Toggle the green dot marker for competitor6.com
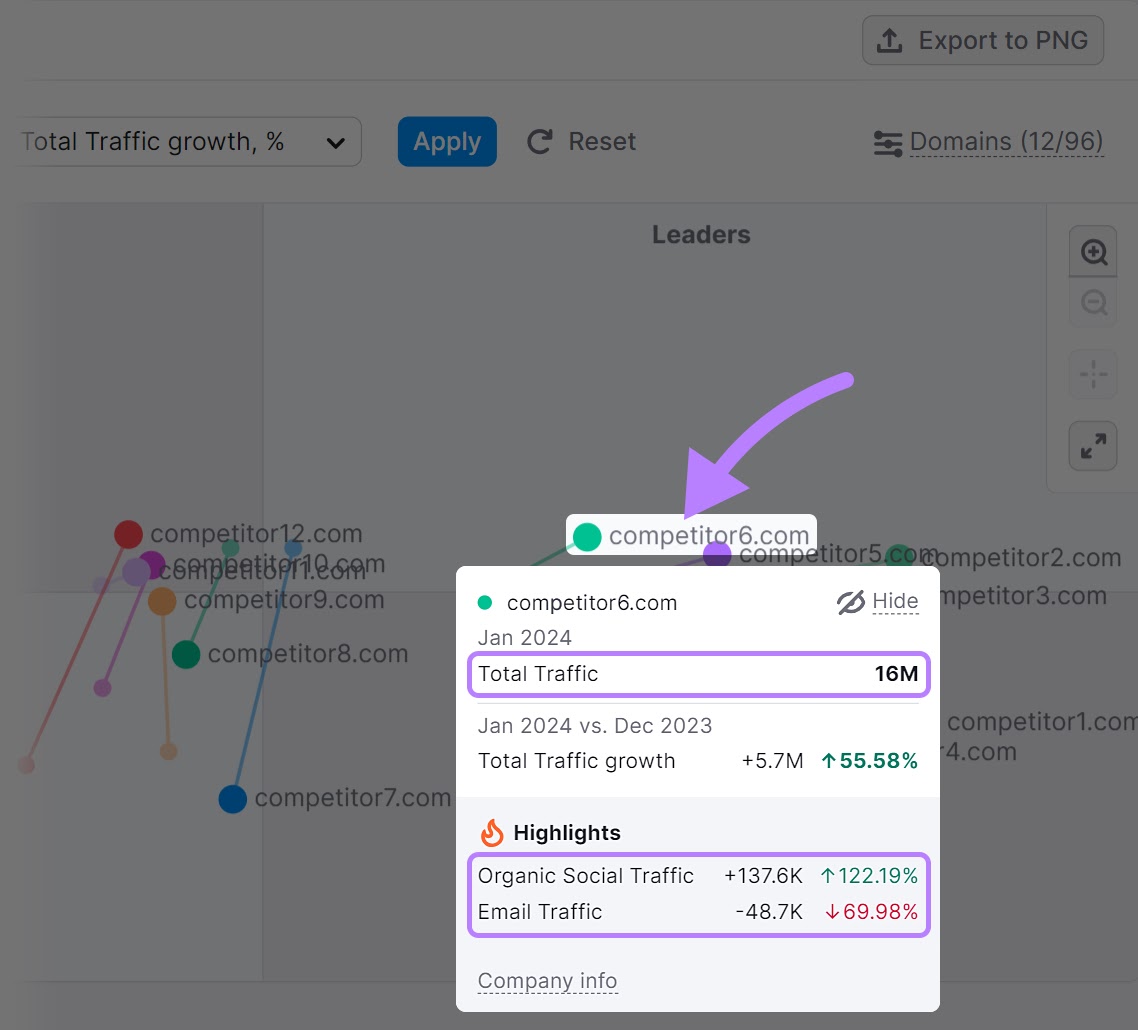The height and width of the screenshot is (1030, 1138). pos(586,537)
